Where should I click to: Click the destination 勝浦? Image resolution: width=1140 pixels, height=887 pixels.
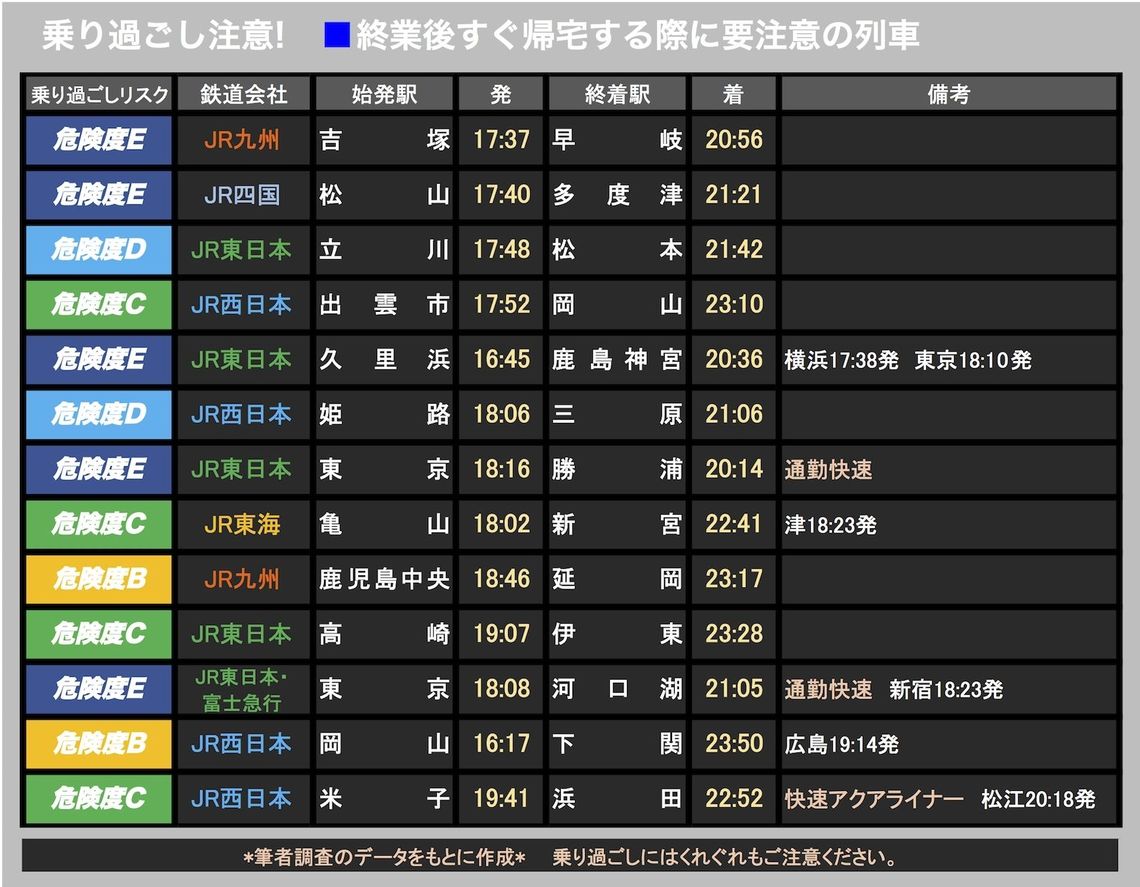click(617, 469)
